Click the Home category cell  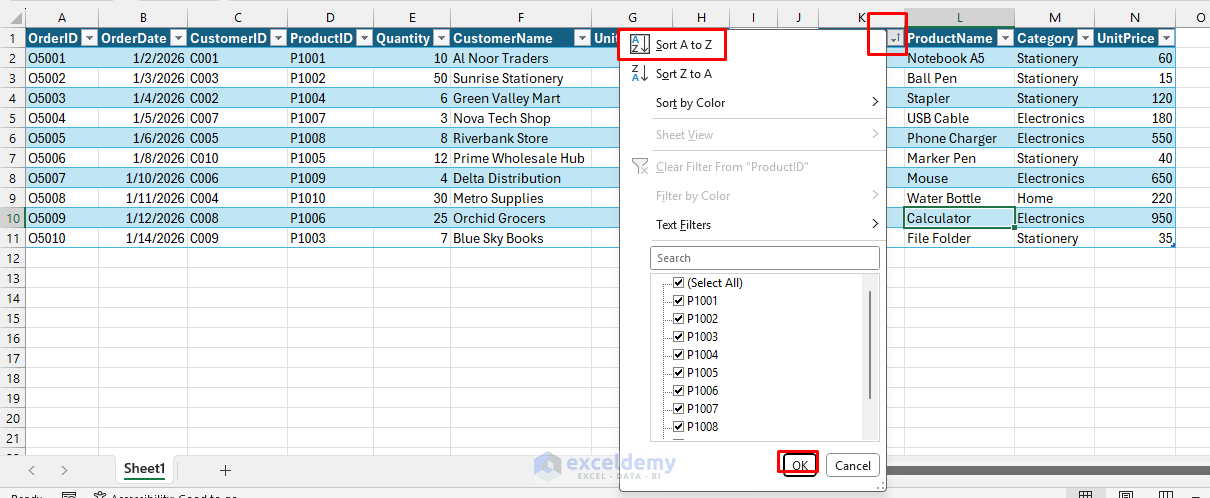(1054, 198)
